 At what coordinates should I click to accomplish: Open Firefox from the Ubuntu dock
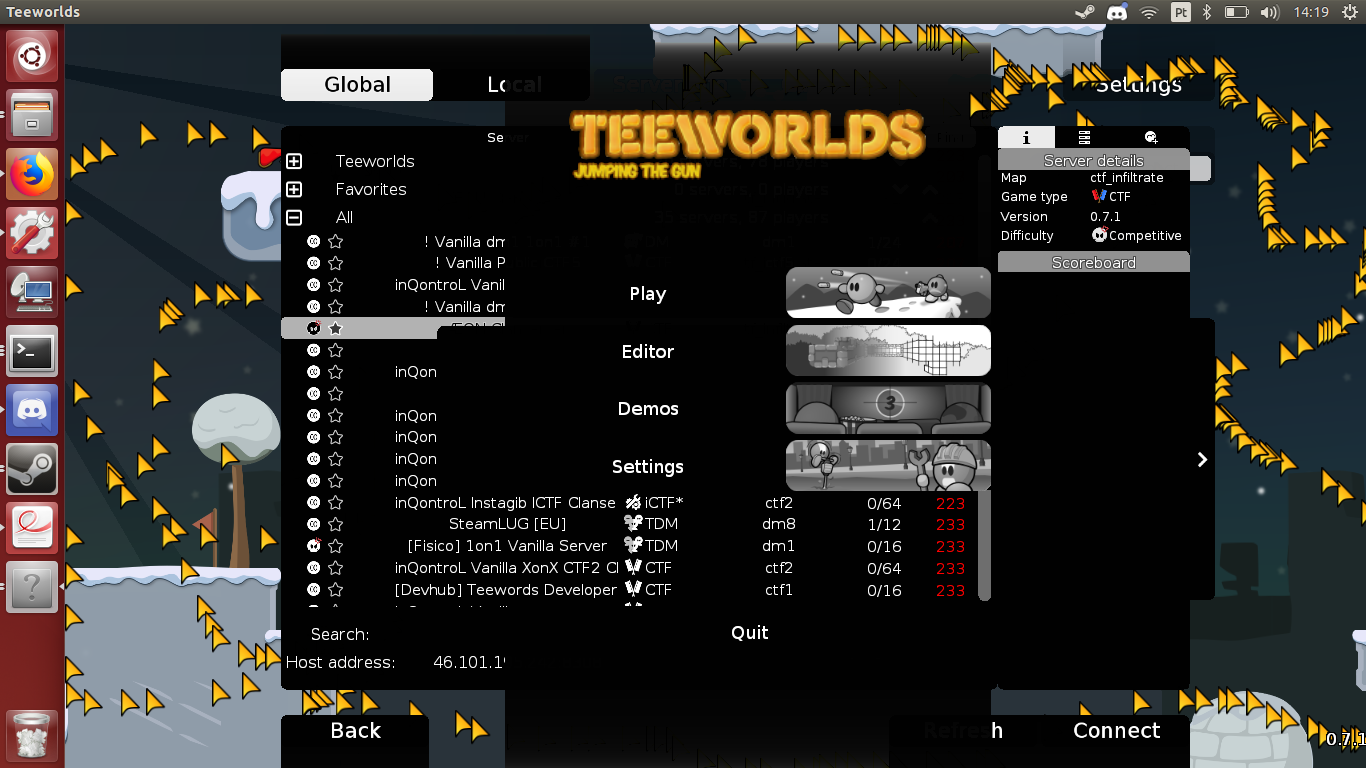(x=33, y=175)
